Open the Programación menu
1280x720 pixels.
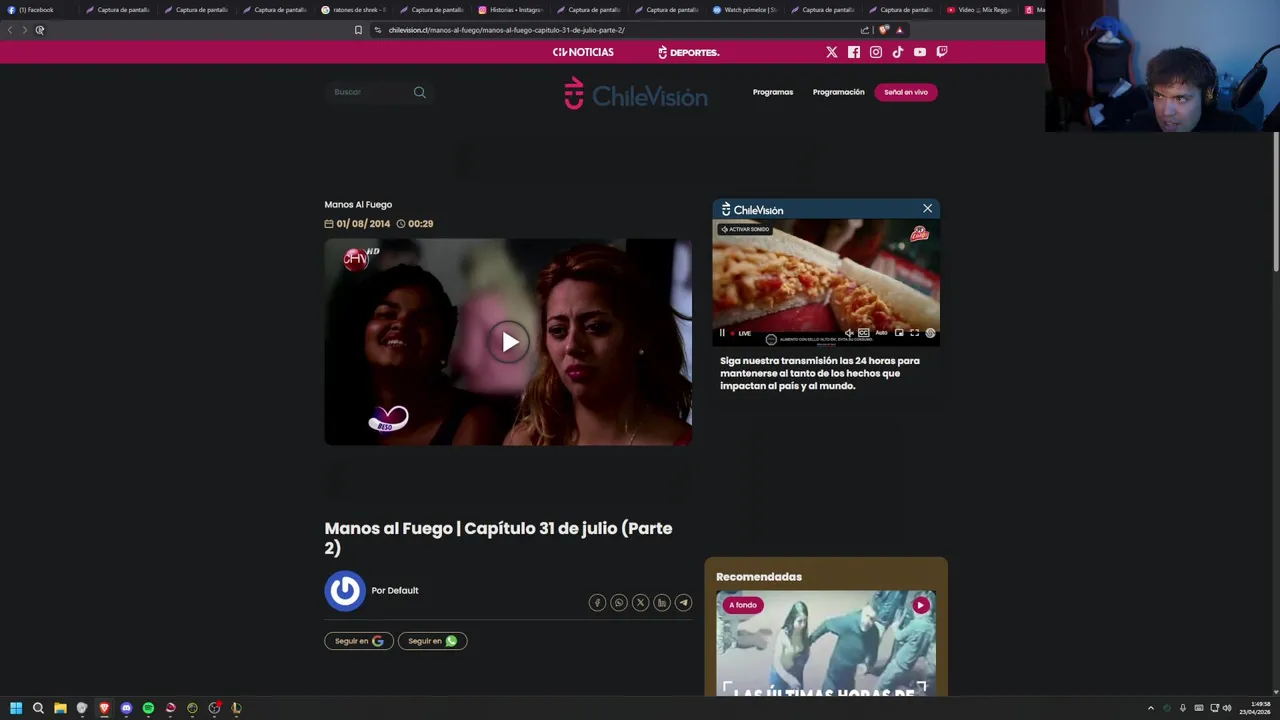[838, 92]
